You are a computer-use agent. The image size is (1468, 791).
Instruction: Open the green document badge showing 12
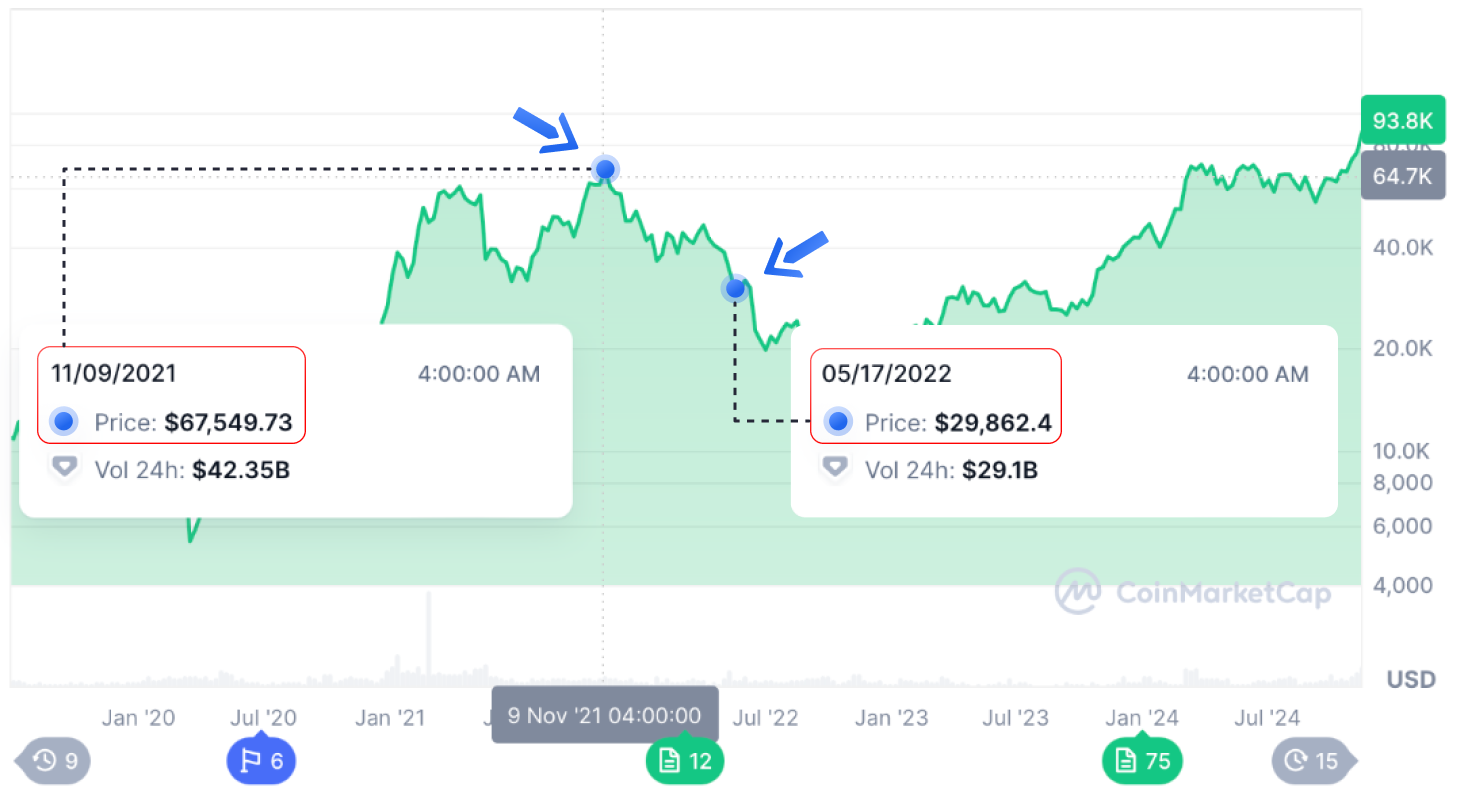684,761
